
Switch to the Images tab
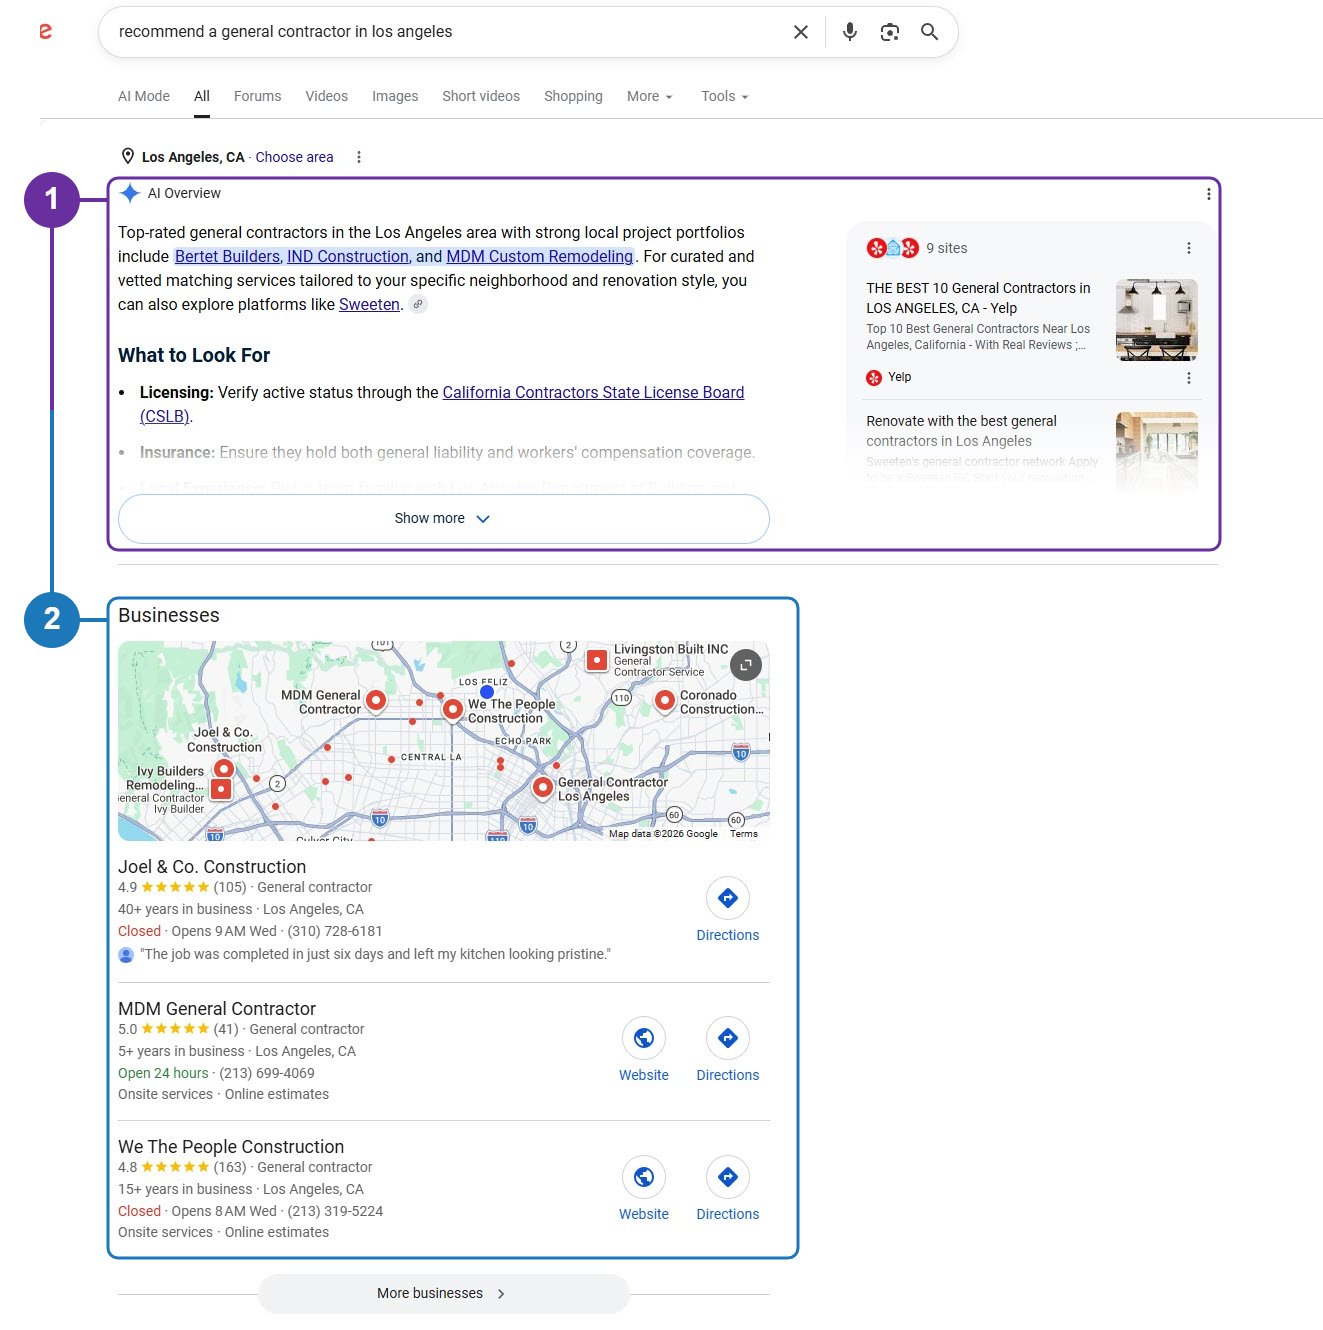click(395, 96)
